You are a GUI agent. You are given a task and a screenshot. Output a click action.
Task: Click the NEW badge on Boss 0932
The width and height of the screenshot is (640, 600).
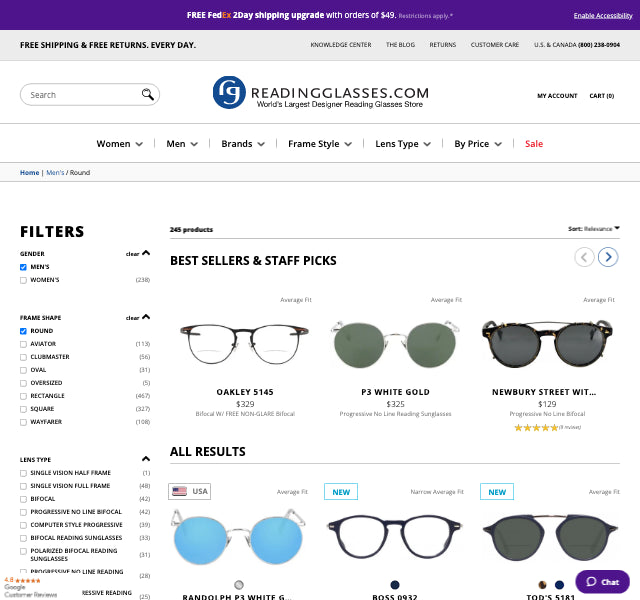(341, 491)
